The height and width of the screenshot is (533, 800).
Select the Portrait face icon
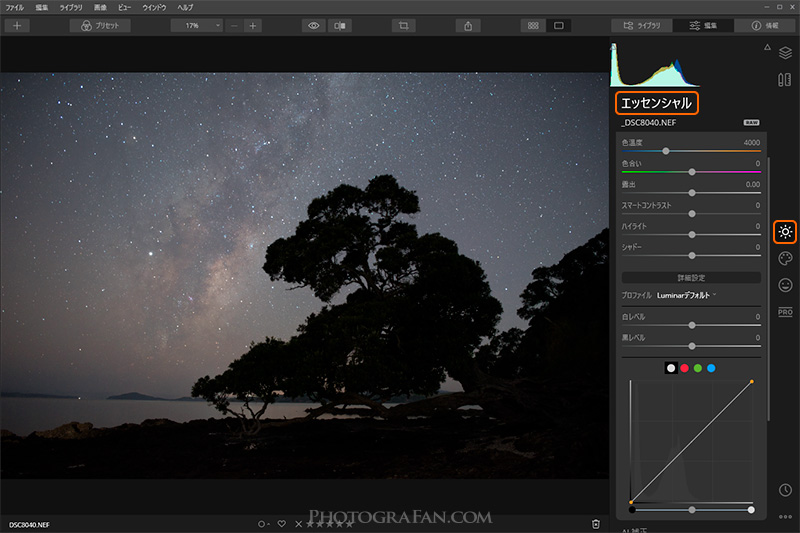785,285
